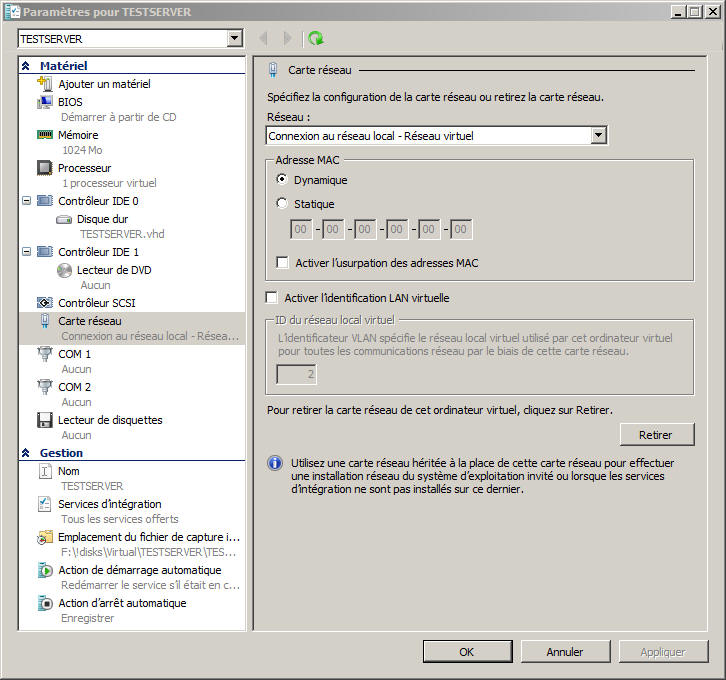726x680 pixels.
Task: Open the Réseau connection dropdown
Action: [x=598, y=136]
